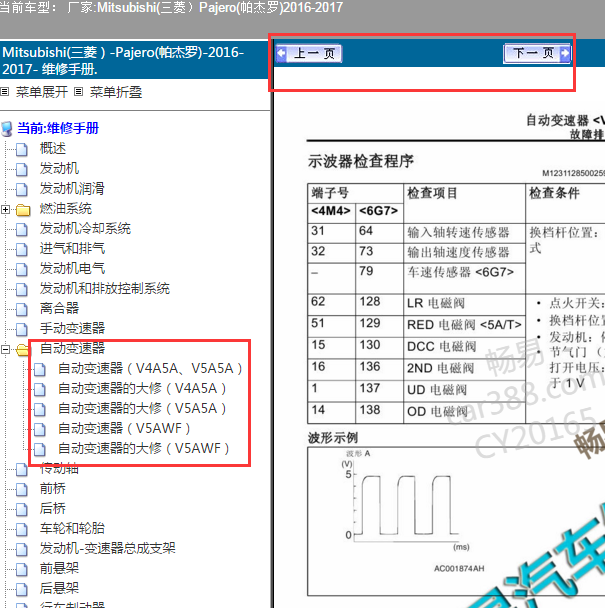Image resolution: width=605 pixels, height=608 pixels.
Task: Click the page icon next to 发动机和排放控制系统
Action: pyautogui.click(x=22, y=290)
